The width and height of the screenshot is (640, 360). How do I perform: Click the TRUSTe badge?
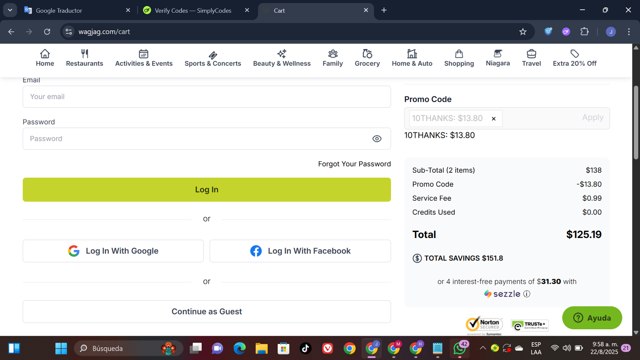coord(529,325)
